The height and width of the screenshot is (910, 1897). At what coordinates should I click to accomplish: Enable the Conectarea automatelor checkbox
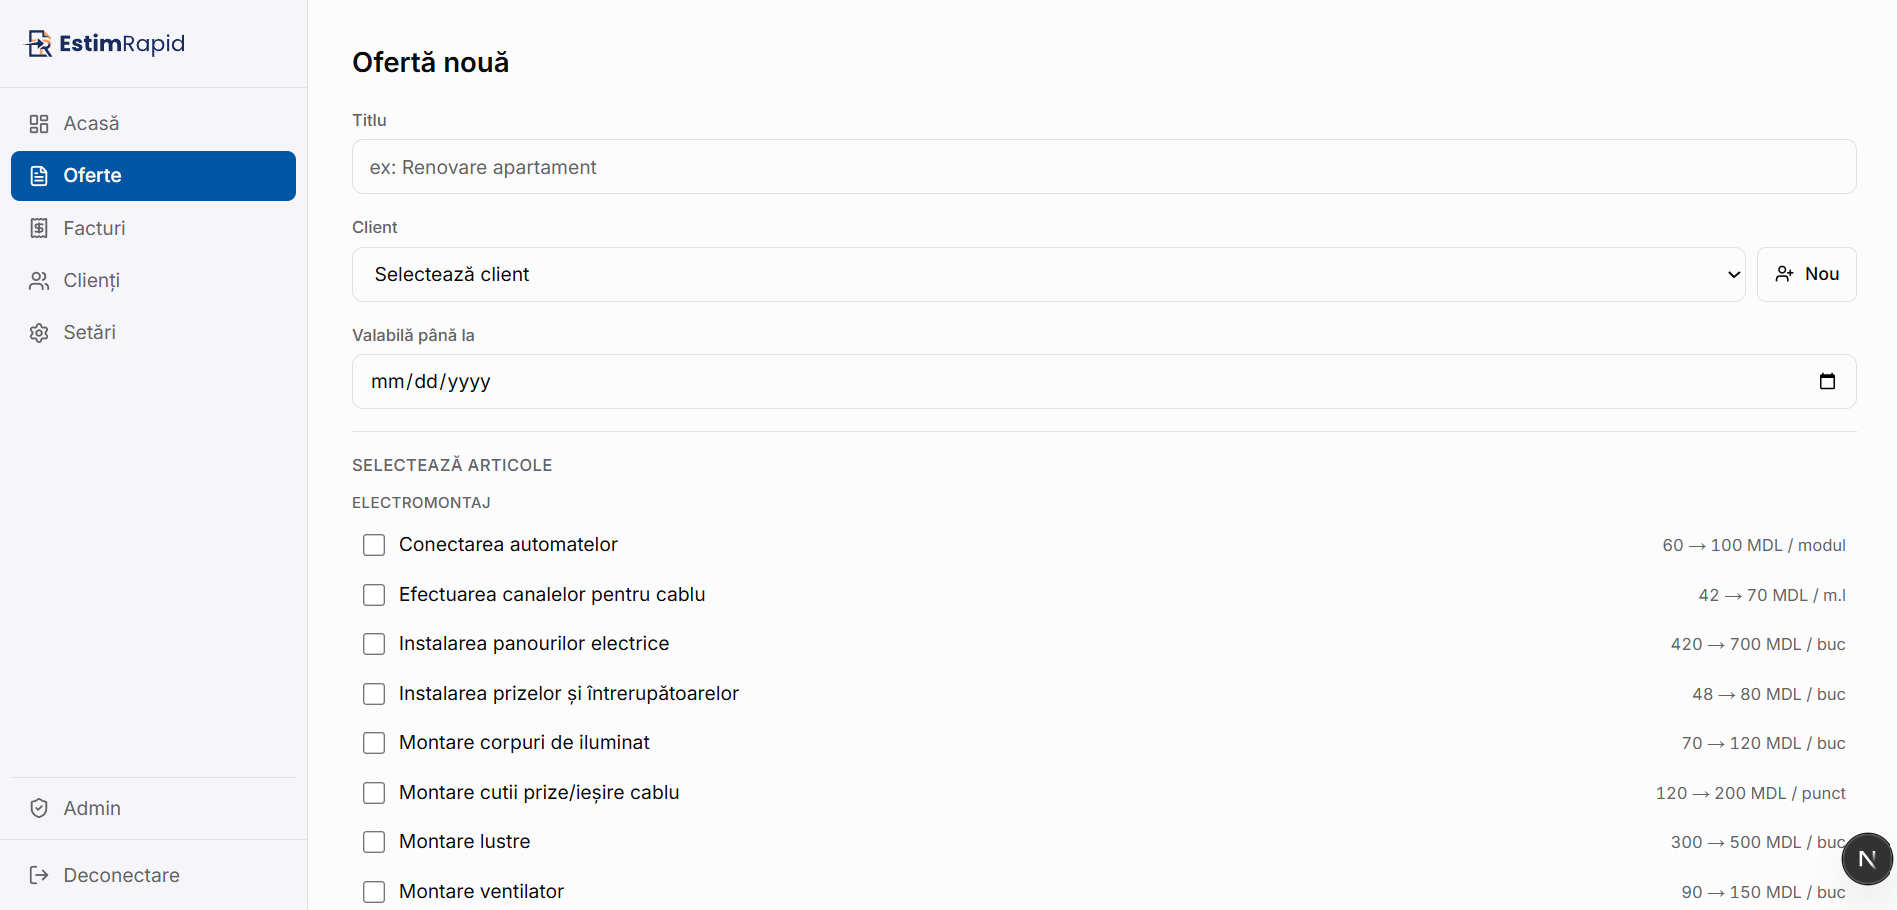tap(374, 545)
